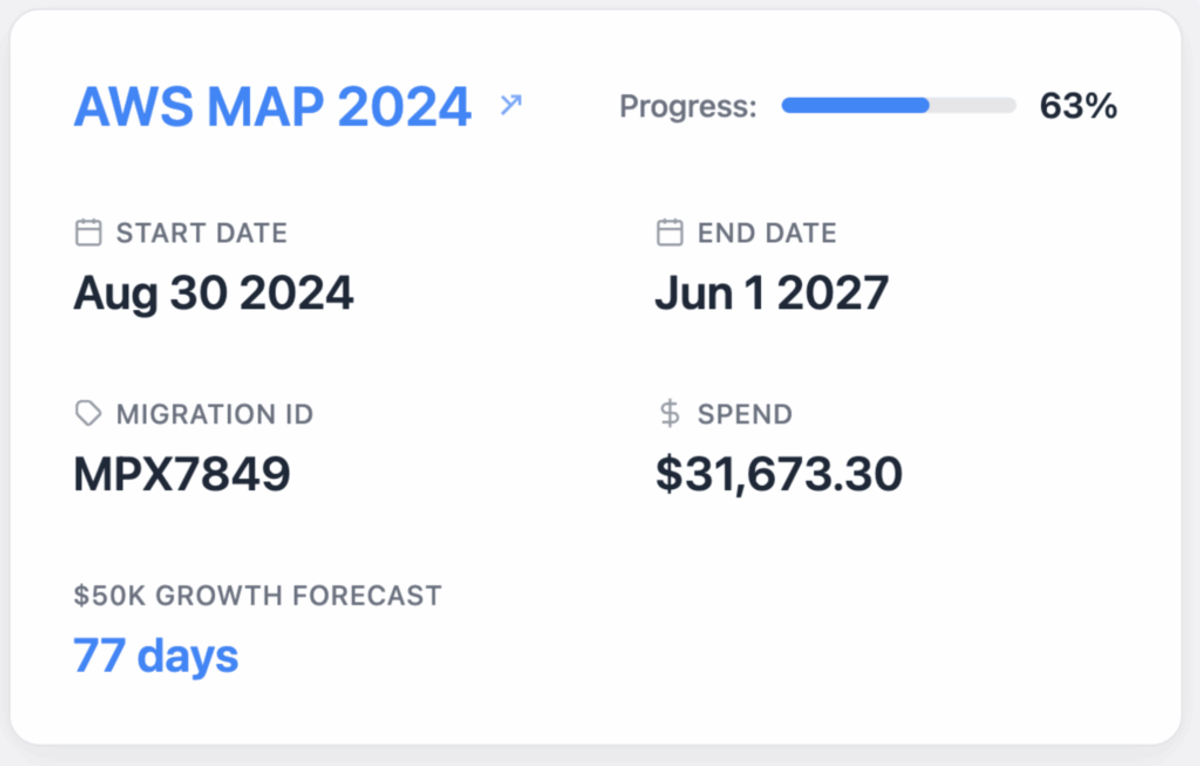
Task: Click the gray unfilled progress bar portion
Action: [973, 105]
